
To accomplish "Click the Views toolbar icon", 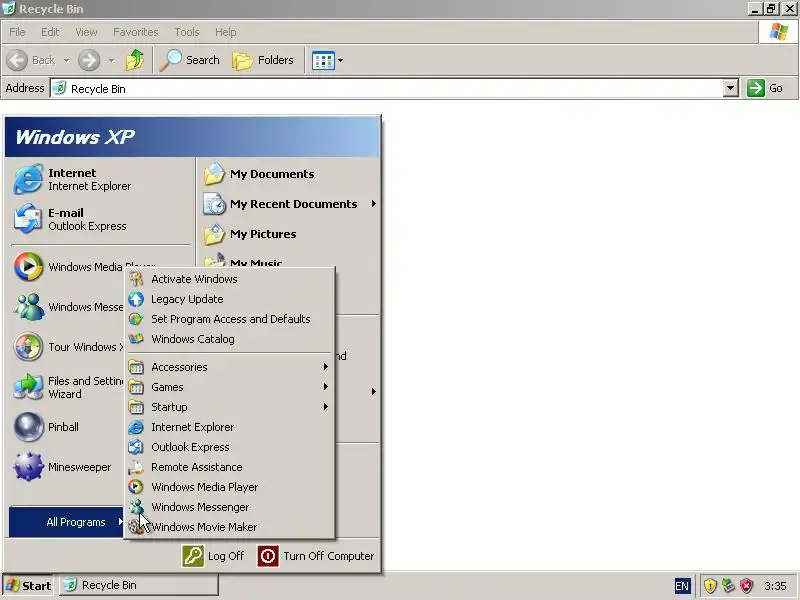I will [x=323, y=60].
